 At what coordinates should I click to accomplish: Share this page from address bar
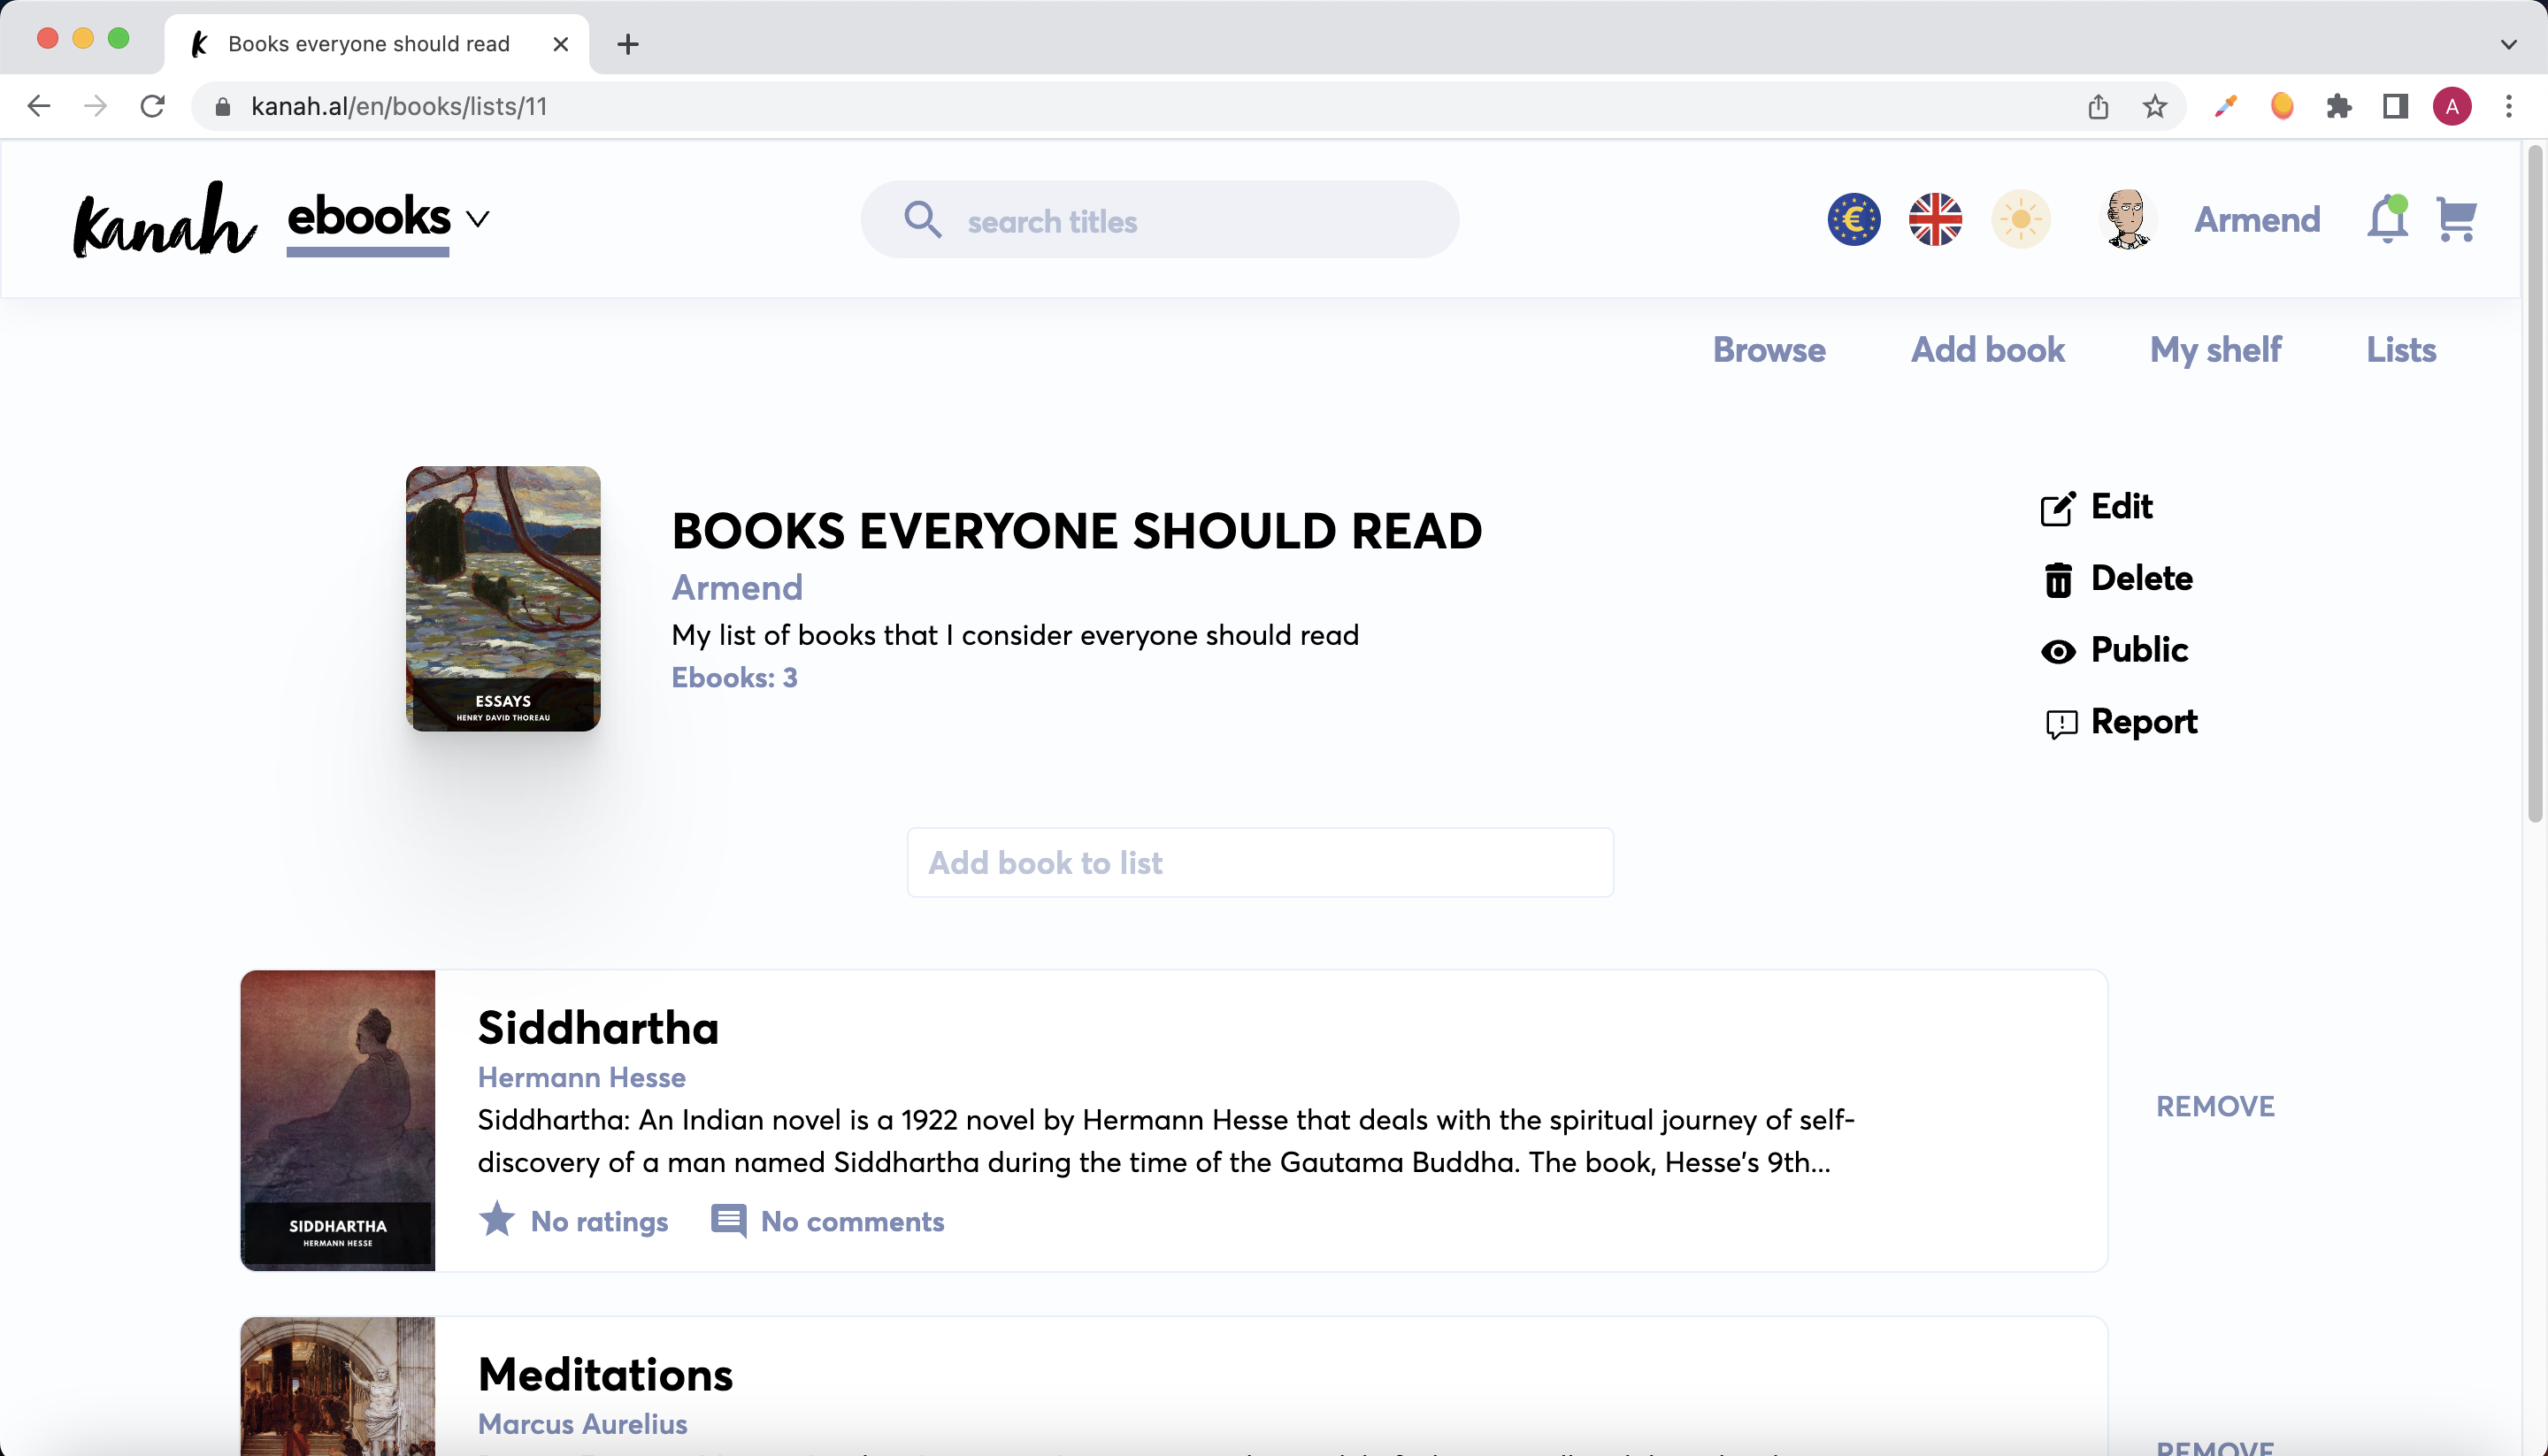(2098, 106)
